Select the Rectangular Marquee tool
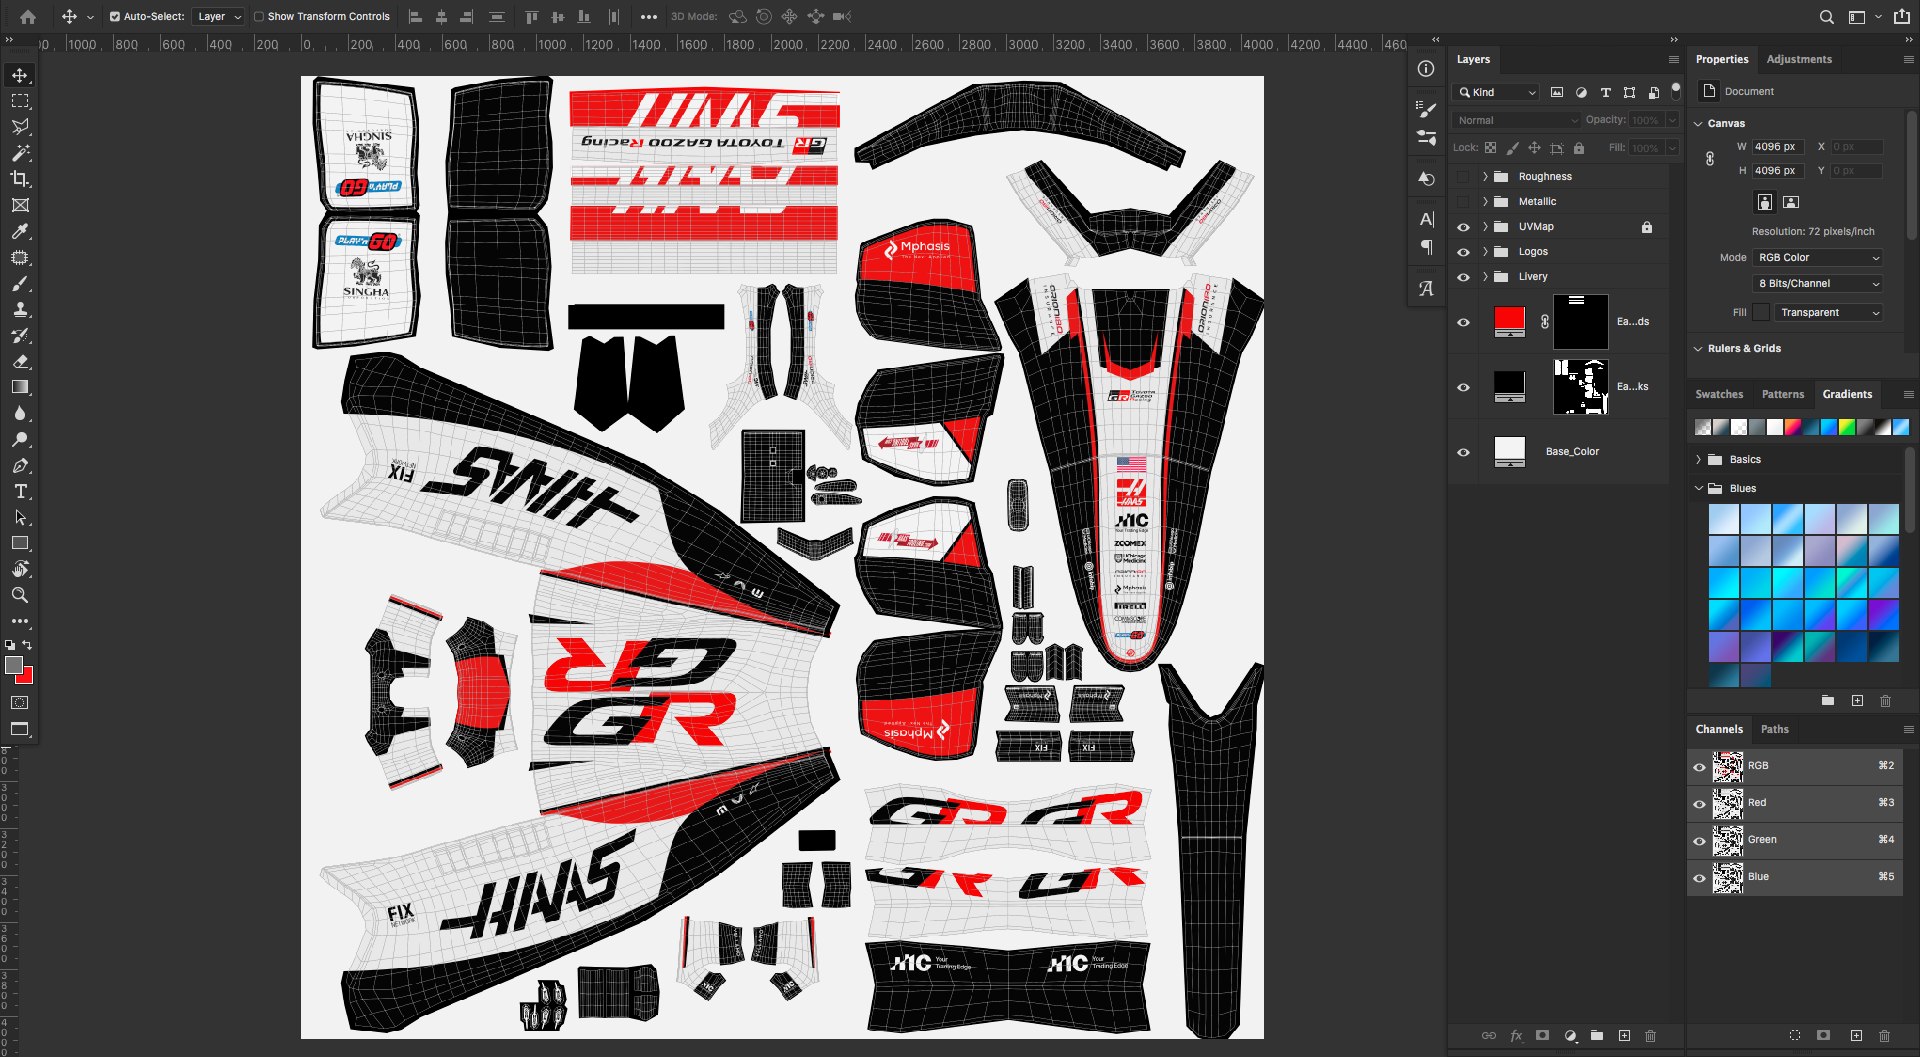 (20, 102)
